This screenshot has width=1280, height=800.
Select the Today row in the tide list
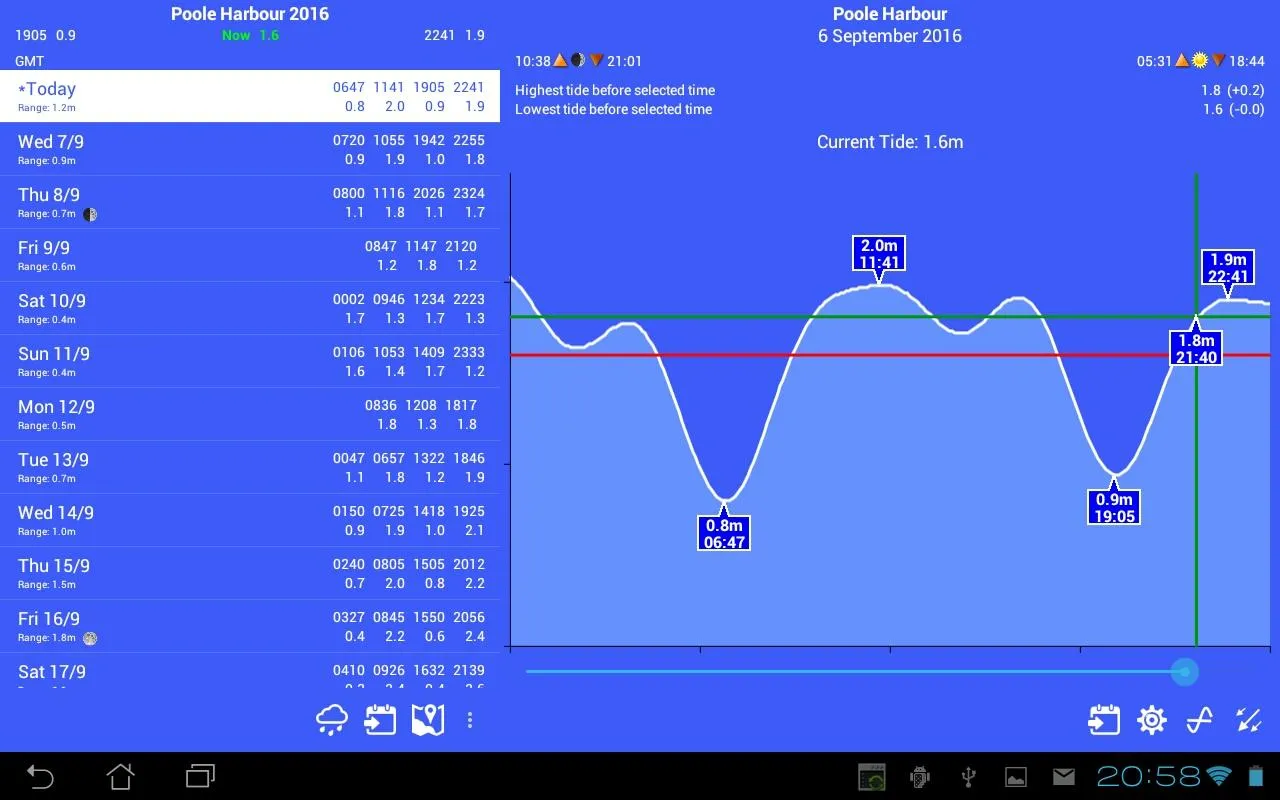click(x=250, y=96)
